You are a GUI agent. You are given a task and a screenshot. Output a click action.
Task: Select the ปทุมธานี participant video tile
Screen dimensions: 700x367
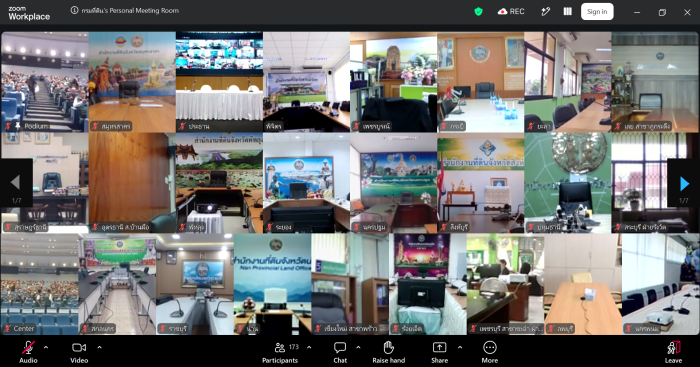[x=568, y=183]
